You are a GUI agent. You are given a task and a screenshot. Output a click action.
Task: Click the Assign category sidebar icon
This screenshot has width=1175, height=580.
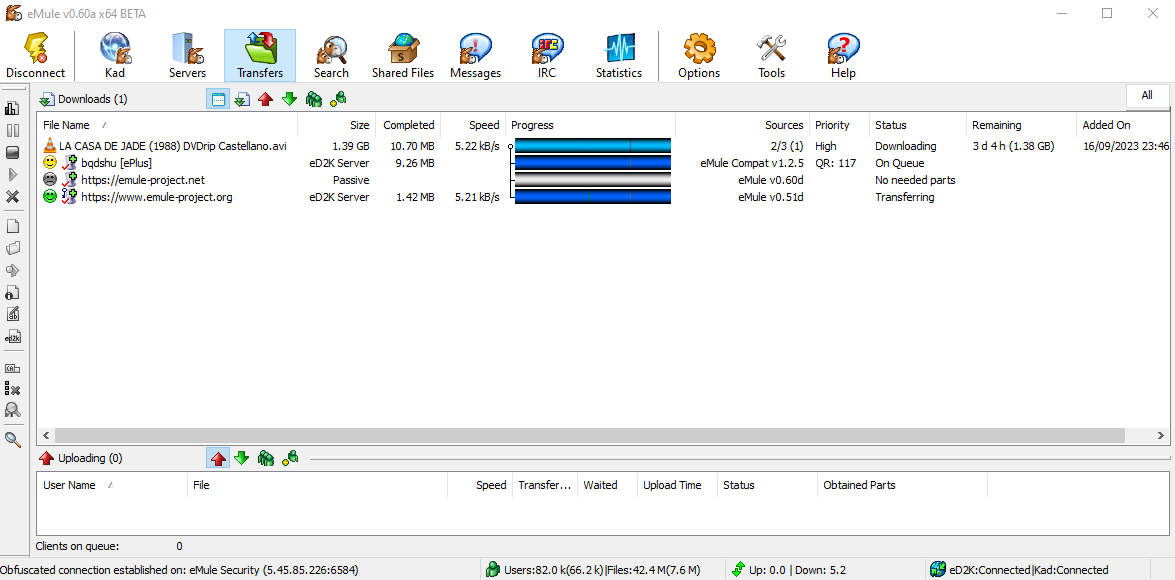13,367
